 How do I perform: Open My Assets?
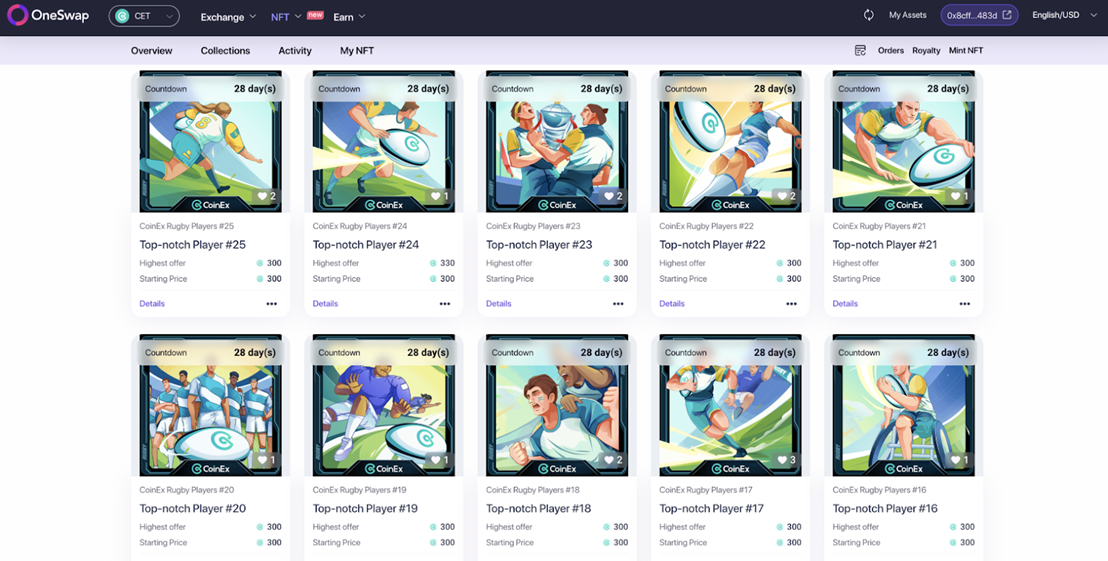point(907,15)
